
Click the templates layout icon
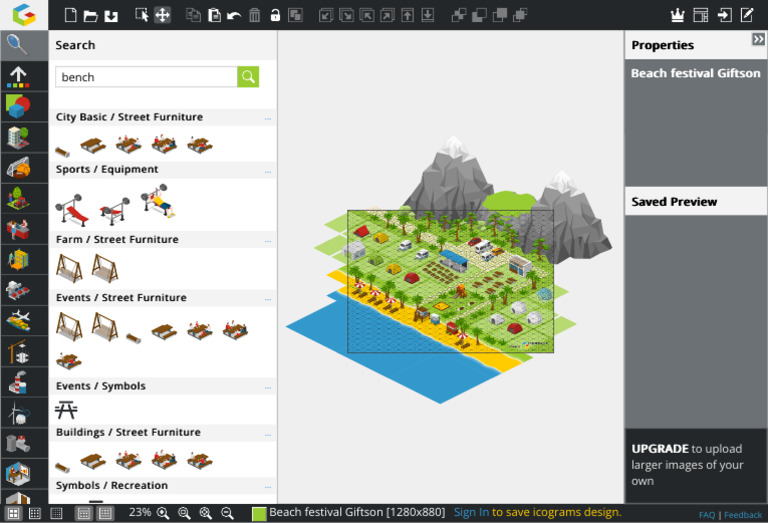700,15
